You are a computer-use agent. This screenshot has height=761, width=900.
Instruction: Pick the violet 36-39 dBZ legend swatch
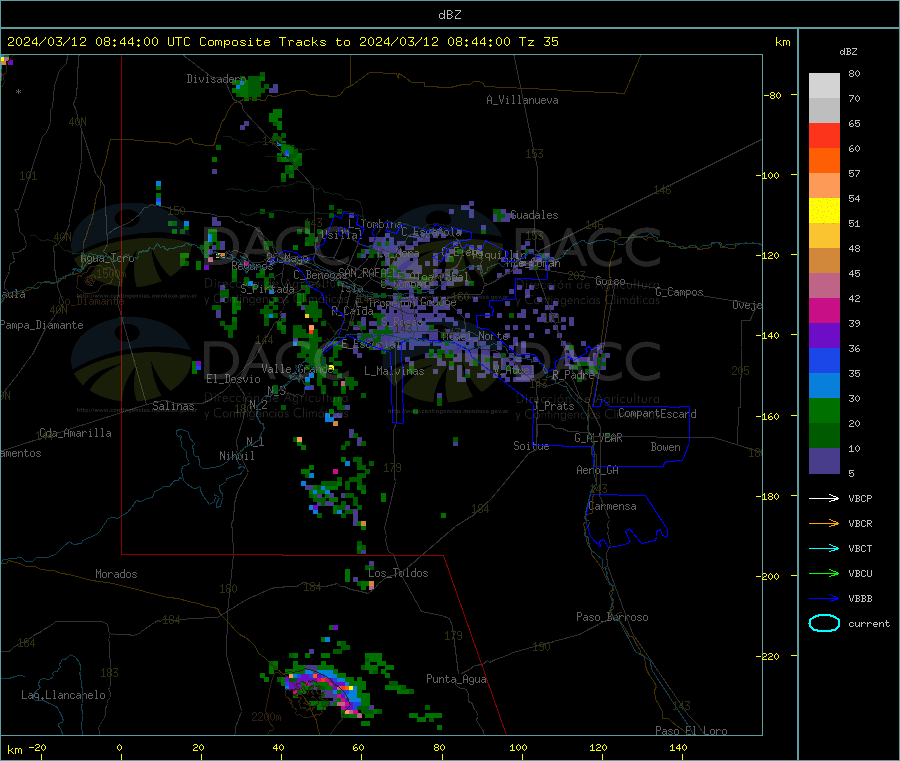(x=824, y=336)
